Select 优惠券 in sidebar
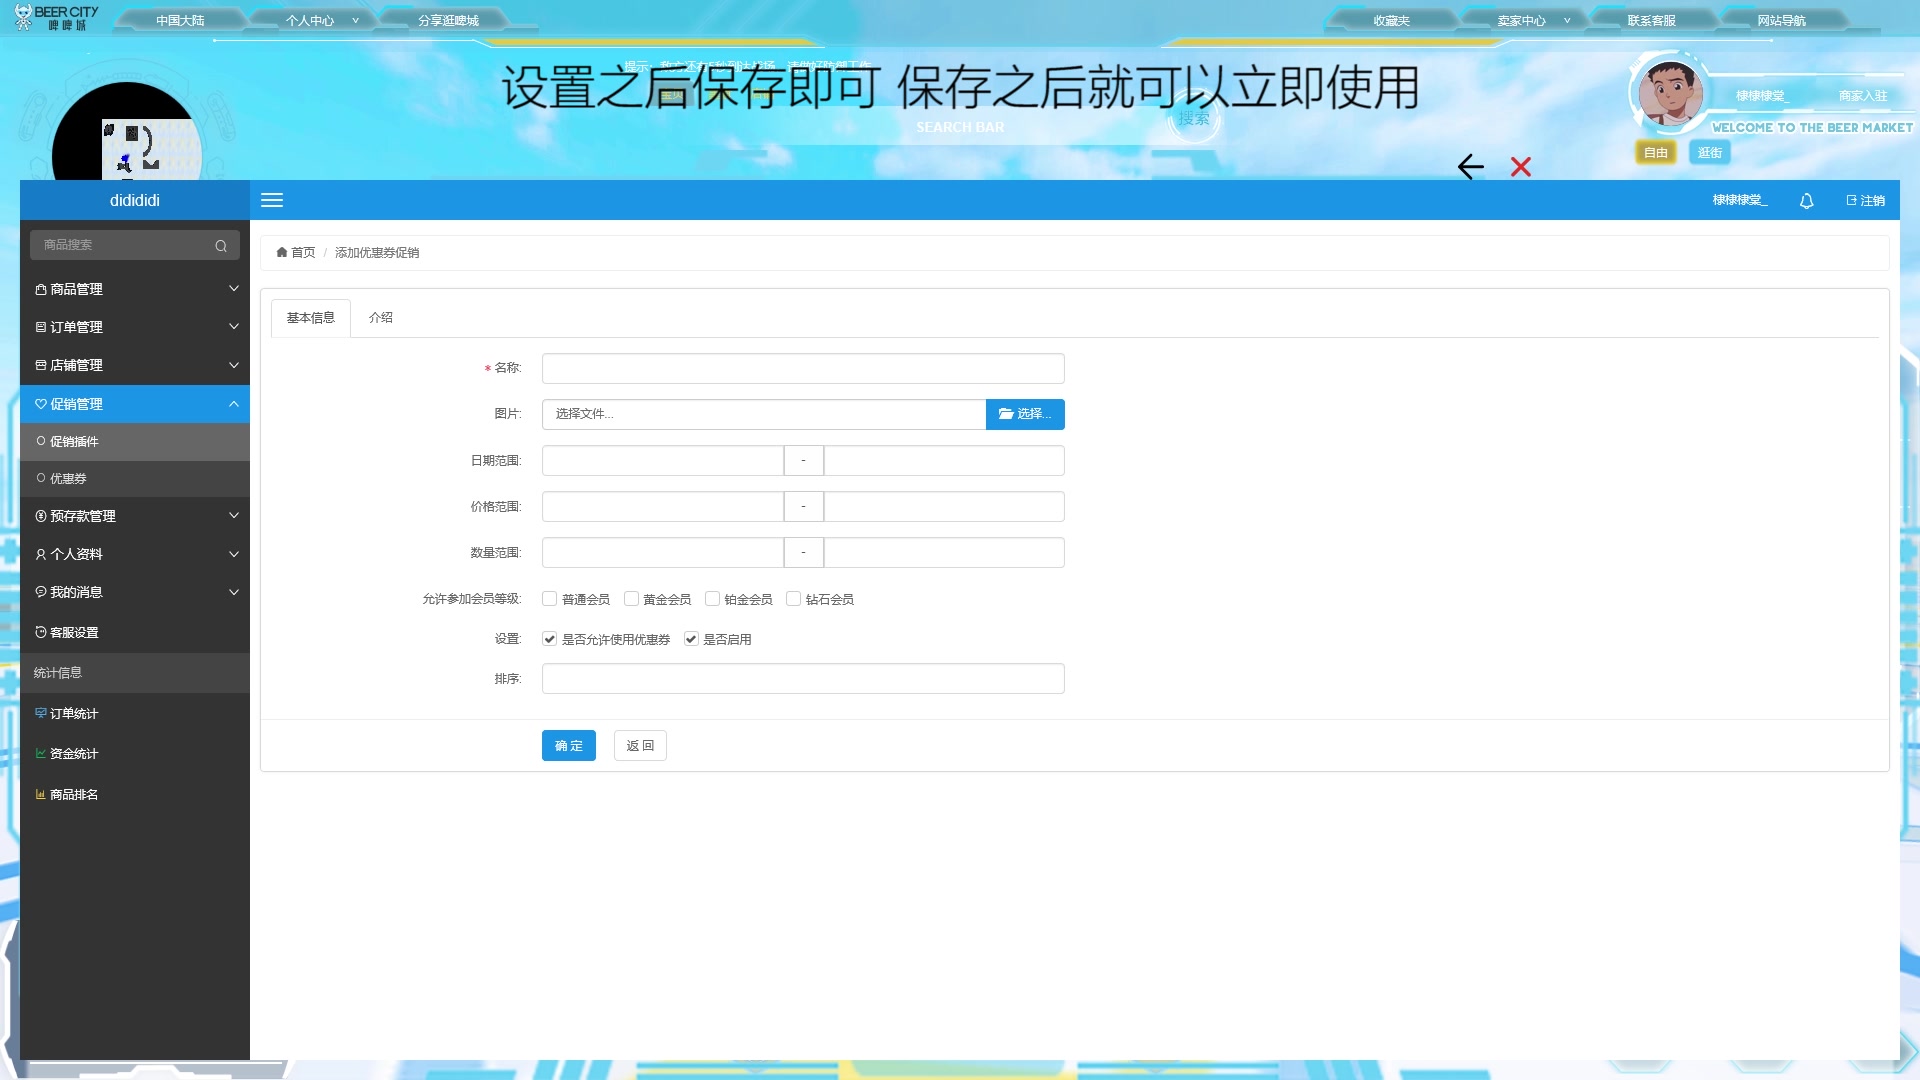 [x=68, y=479]
